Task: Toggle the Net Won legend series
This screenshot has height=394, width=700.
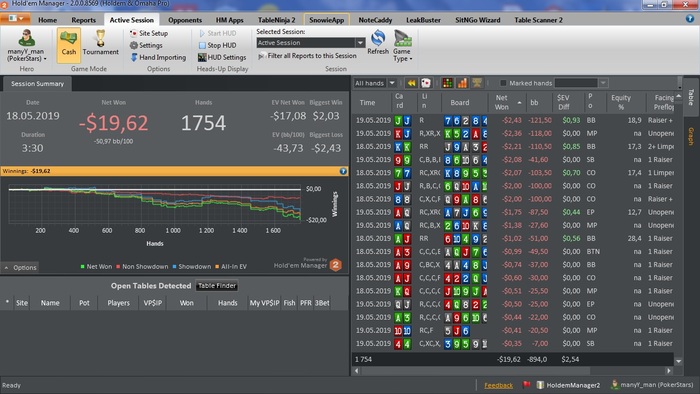Action: (x=96, y=266)
